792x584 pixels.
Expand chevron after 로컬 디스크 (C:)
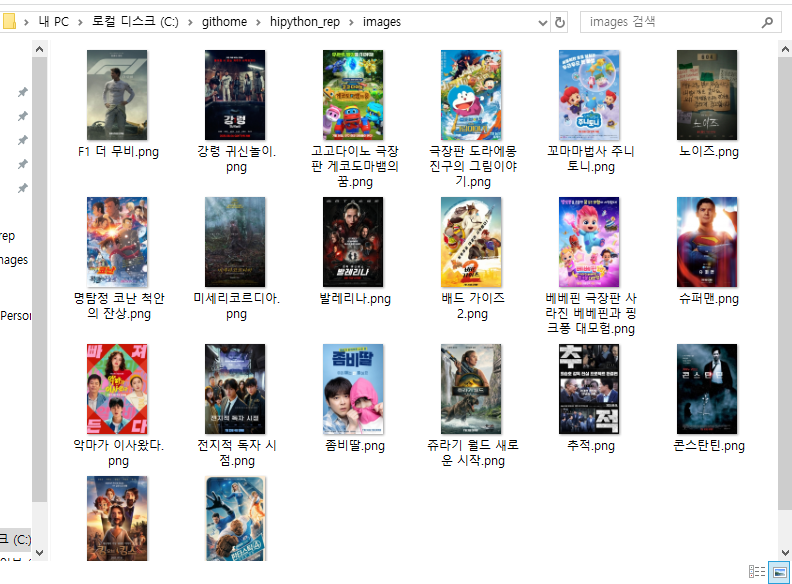pyautogui.click(x=190, y=22)
